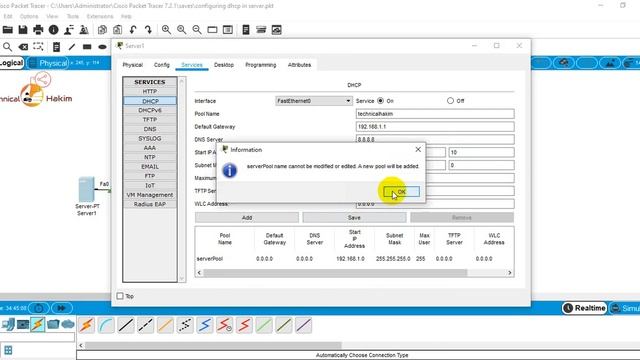Click the power cycle devices button

coord(39,308)
